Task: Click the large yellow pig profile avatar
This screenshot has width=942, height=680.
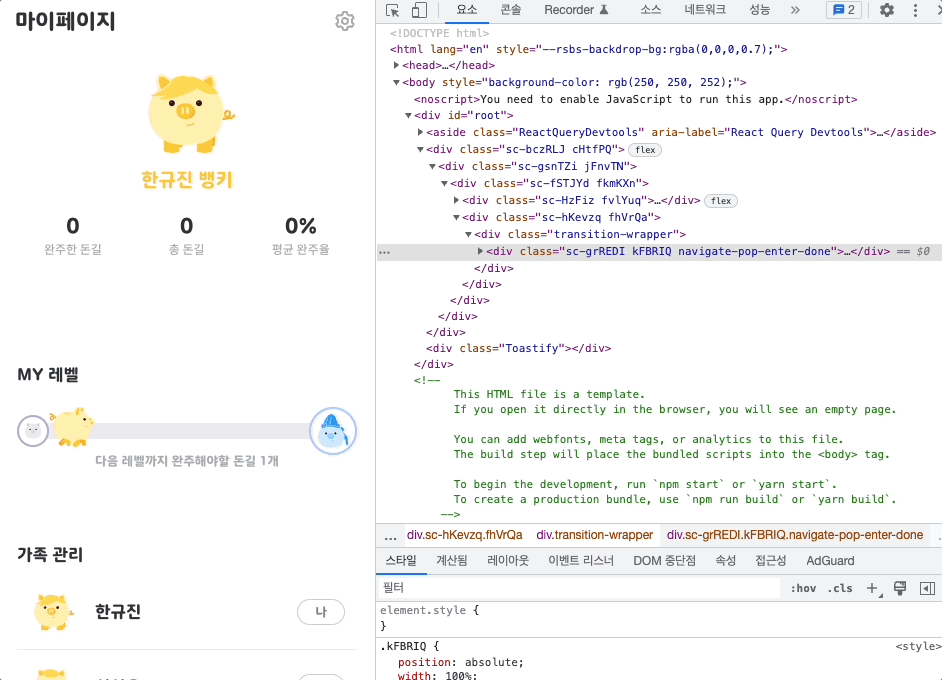Action: [x=190, y=113]
